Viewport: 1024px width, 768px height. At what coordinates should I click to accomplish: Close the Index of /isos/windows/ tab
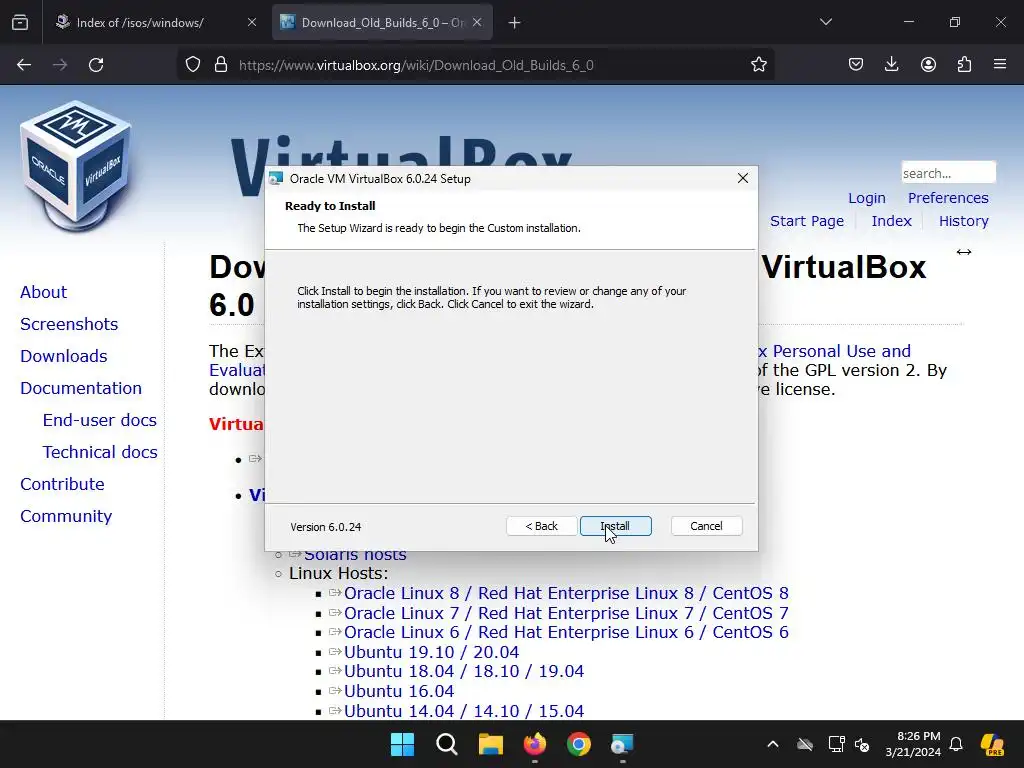[x=251, y=23]
